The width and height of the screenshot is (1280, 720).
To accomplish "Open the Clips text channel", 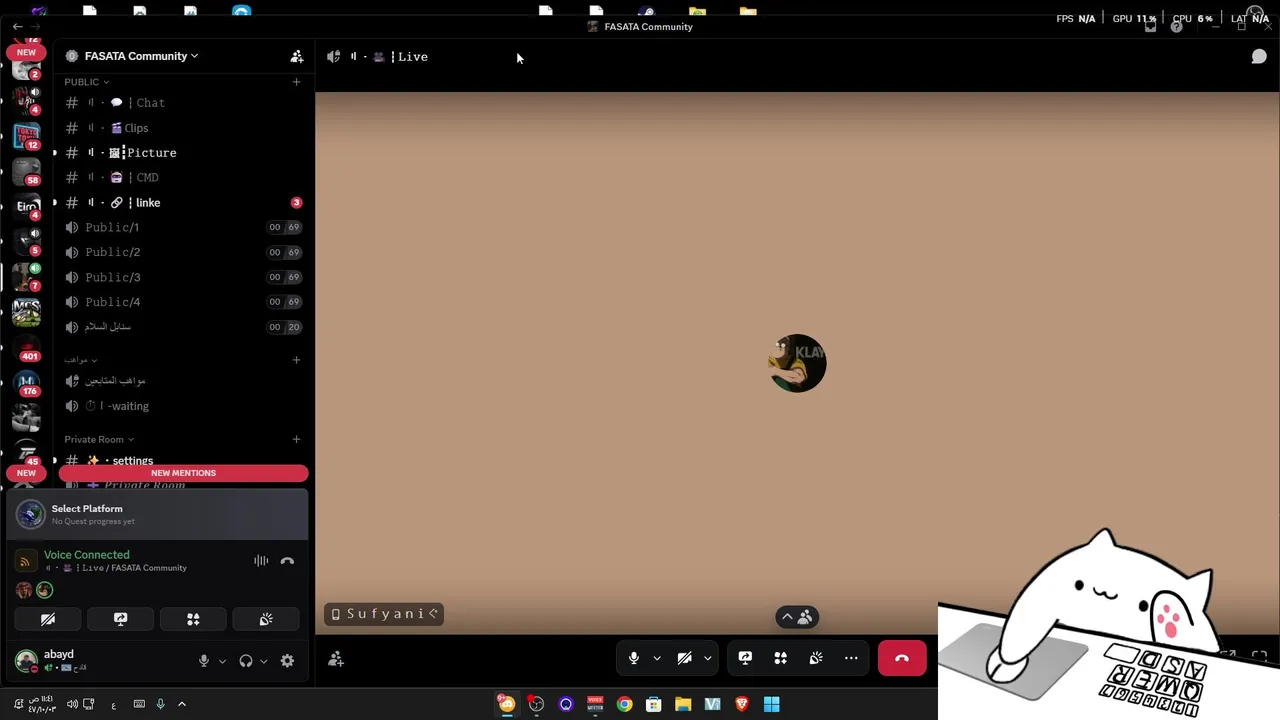I will 183,128.
